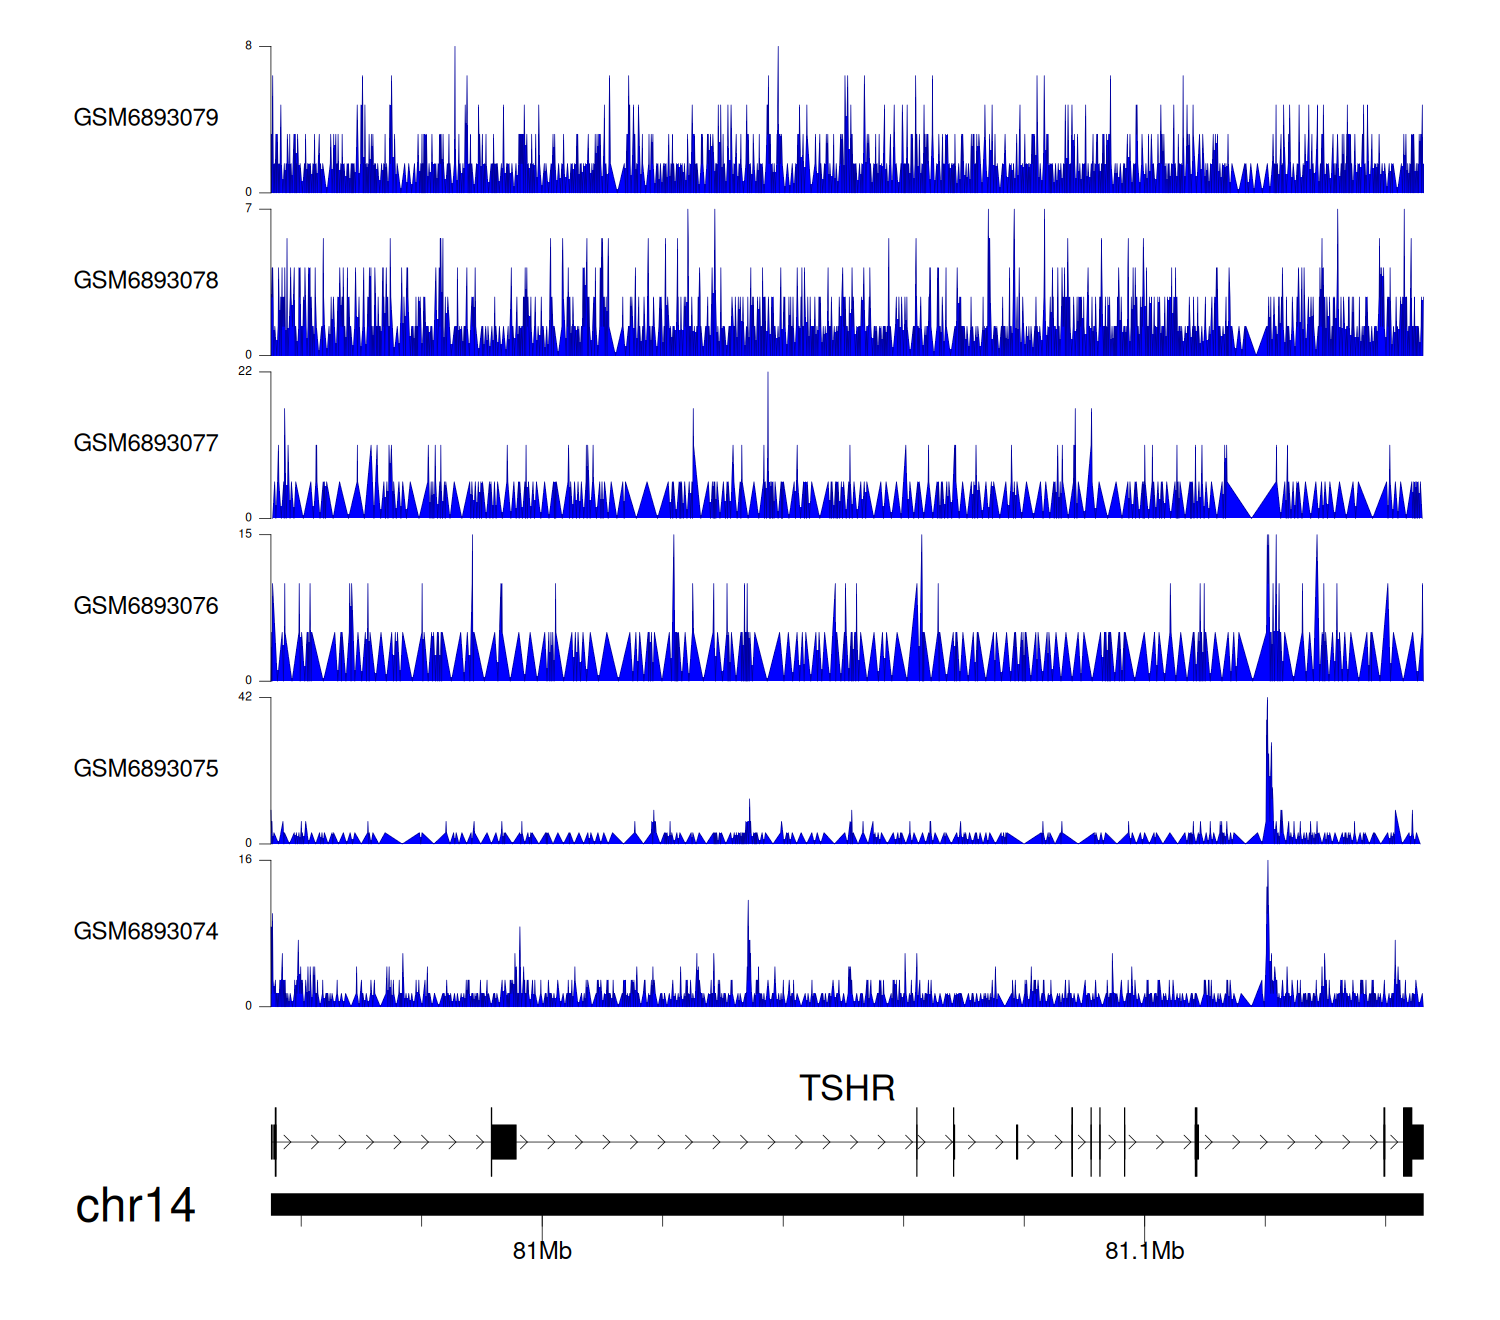The height and width of the screenshot is (1320, 1500).
Task: Click the large TSHR exon block near 81Mb
Action: click(x=504, y=1142)
